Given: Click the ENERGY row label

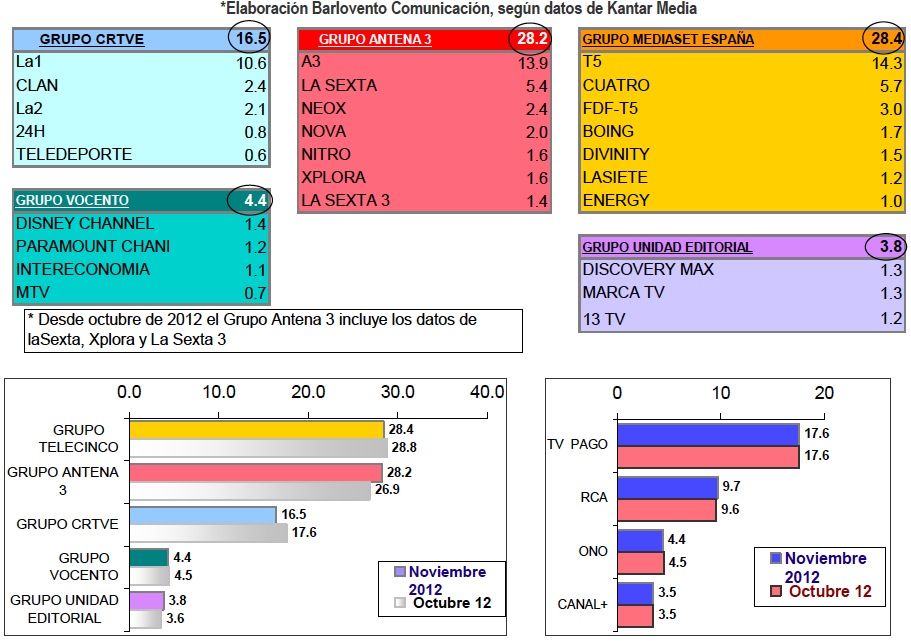Looking at the screenshot, I should click(x=616, y=200).
